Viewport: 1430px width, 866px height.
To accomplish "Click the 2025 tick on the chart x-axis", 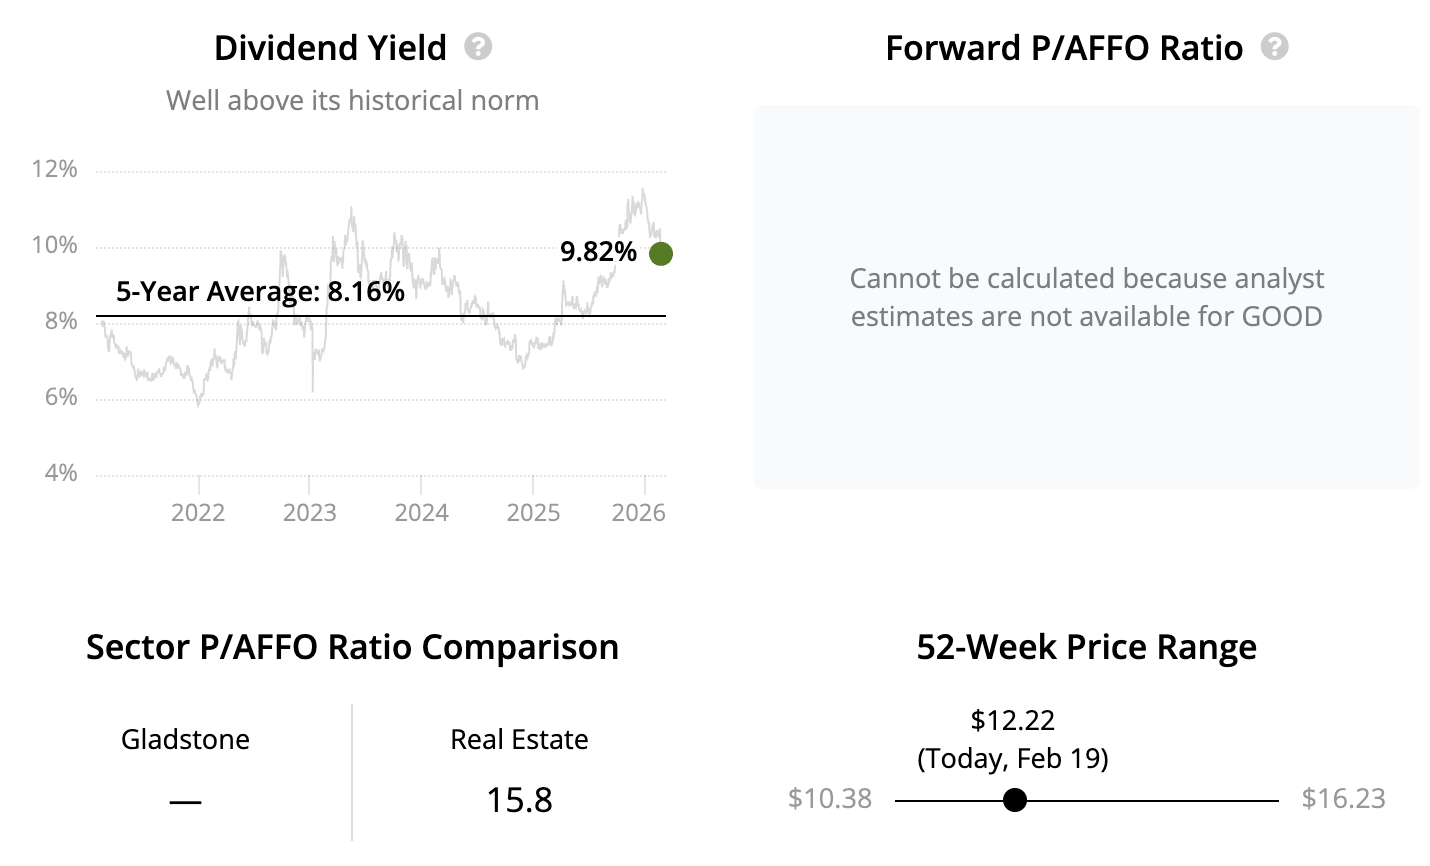I will (x=533, y=513).
